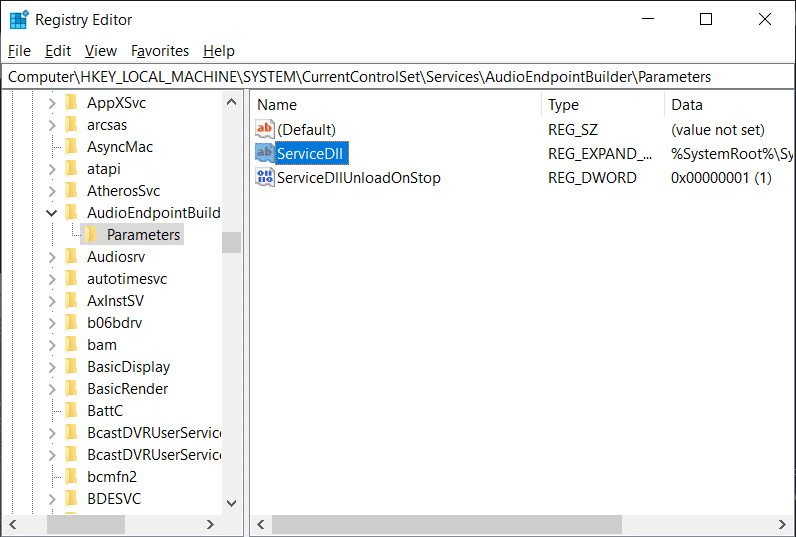Click the AppXSvc folder icon
Viewport: 796px width, 537px height.
pyautogui.click(x=72, y=103)
